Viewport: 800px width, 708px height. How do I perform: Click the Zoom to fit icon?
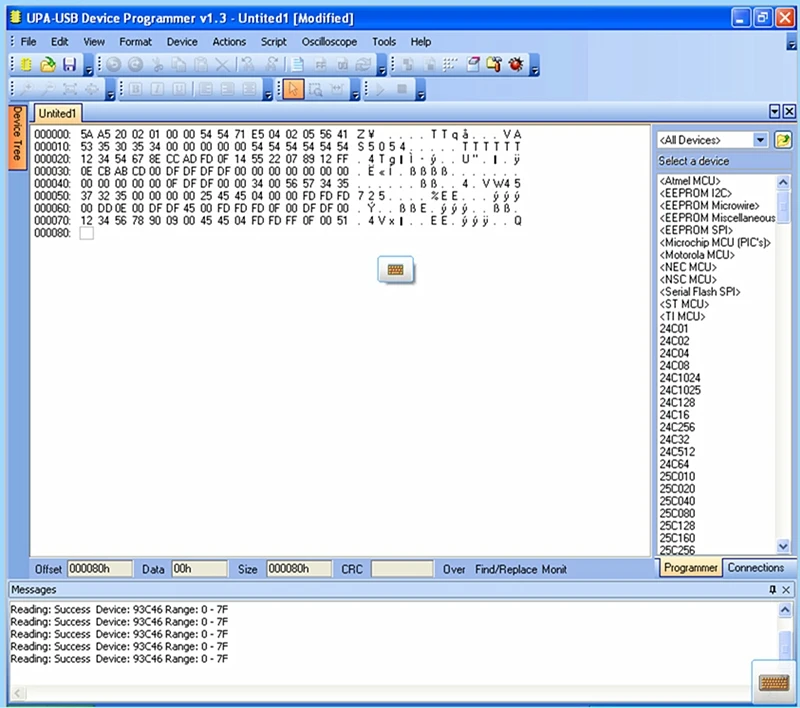[70, 89]
